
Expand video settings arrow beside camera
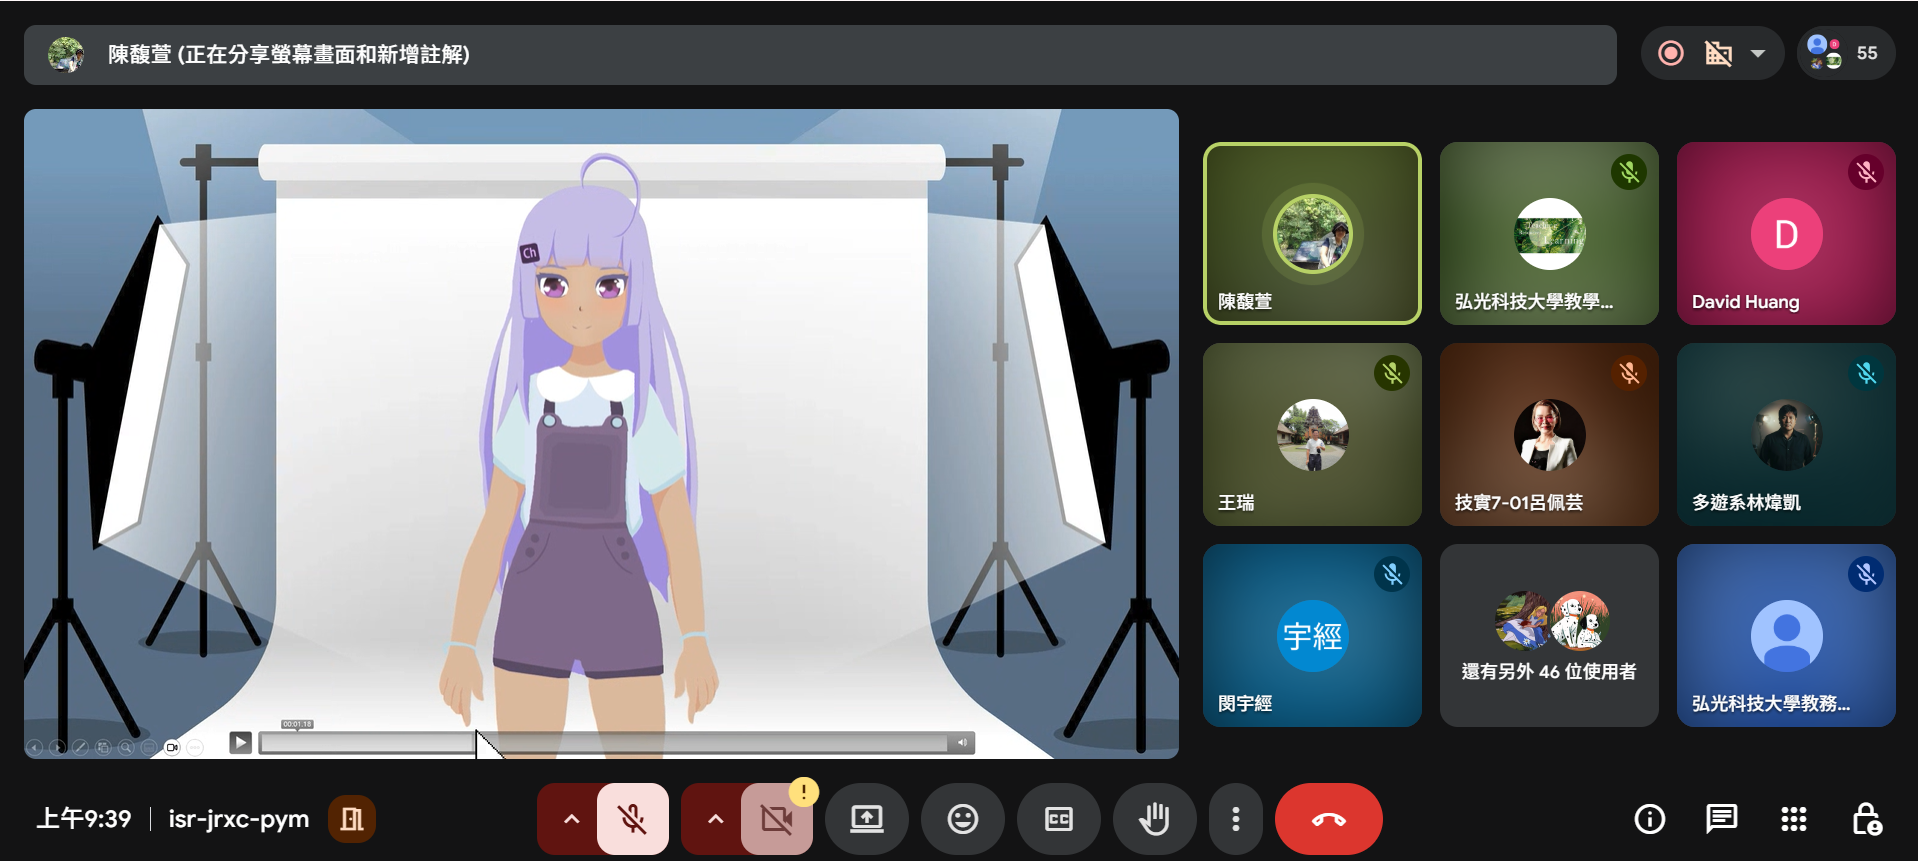(x=715, y=819)
